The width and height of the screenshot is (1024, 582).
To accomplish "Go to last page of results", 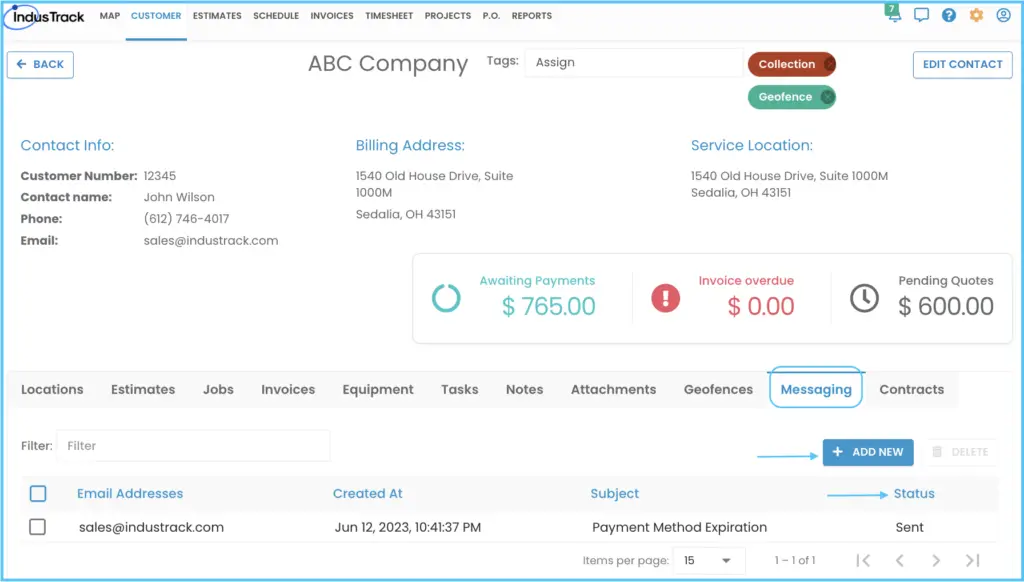I will (972, 560).
